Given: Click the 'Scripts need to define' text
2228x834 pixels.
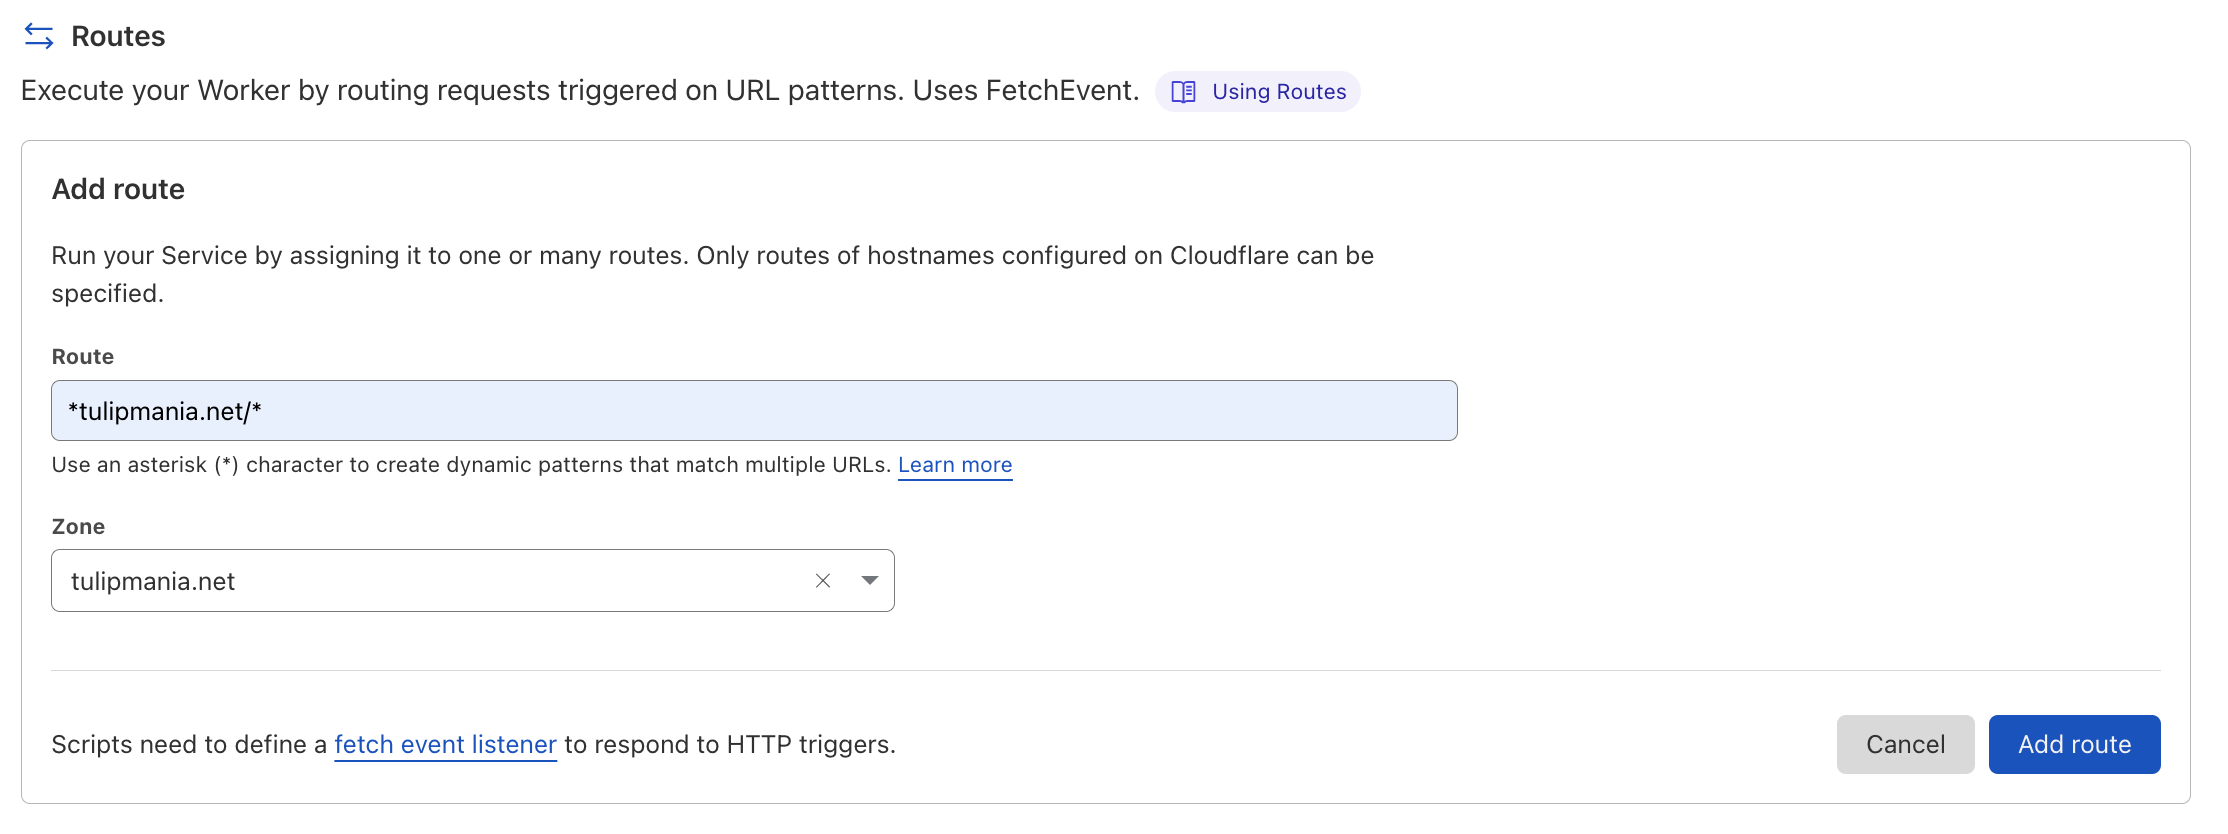Looking at the screenshot, I should [x=190, y=745].
